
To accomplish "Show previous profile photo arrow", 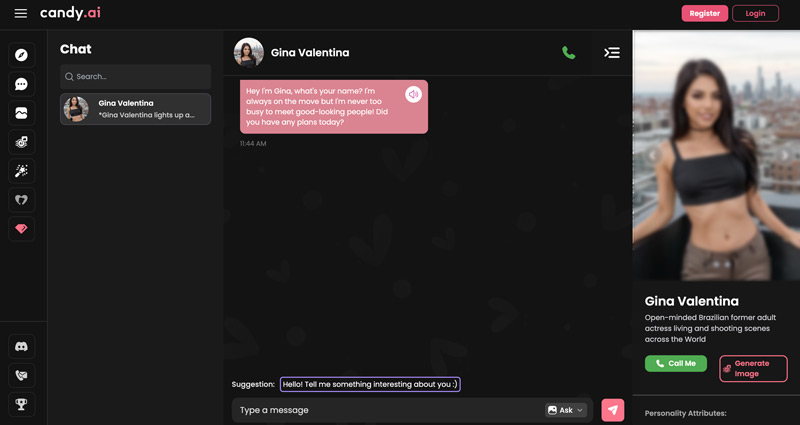I will (653, 155).
